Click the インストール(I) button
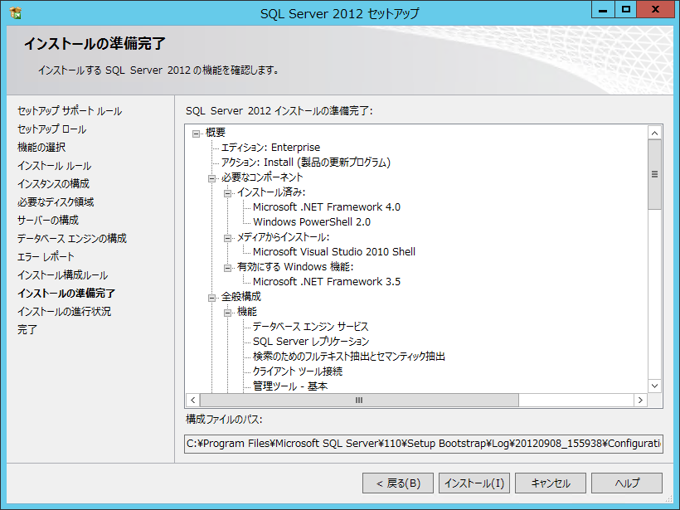Viewport: 680px width, 510px height. pyautogui.click(x=474, y=483)
